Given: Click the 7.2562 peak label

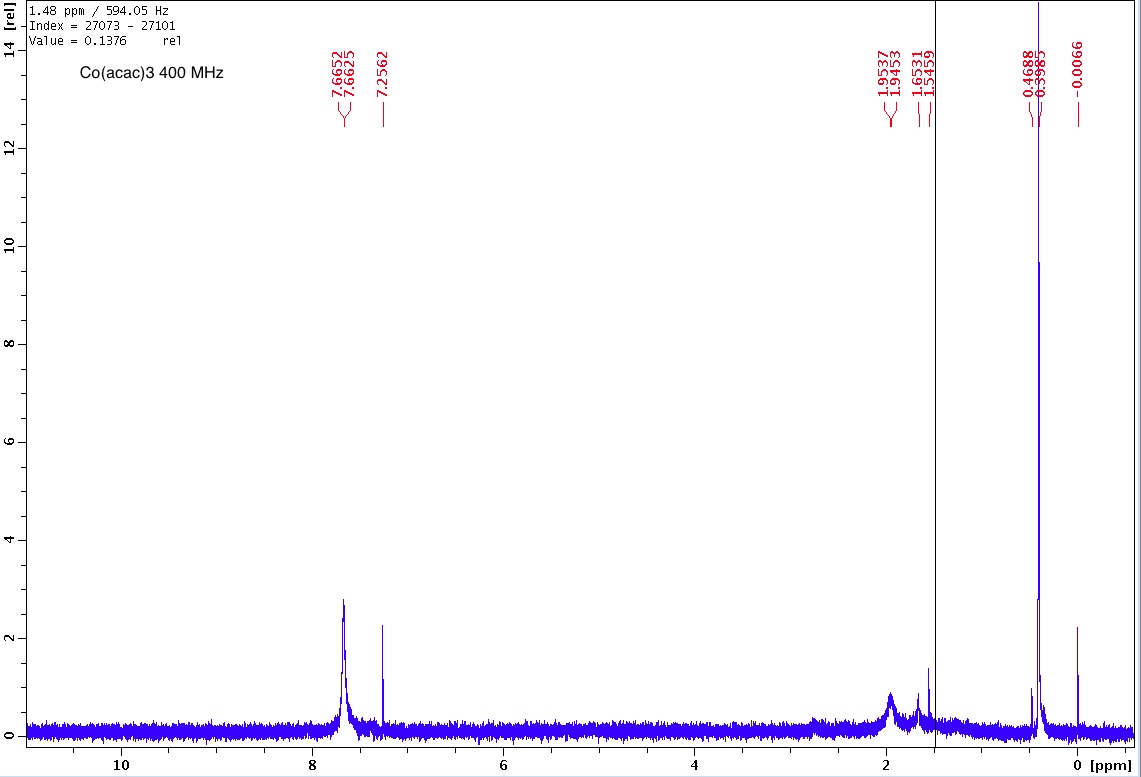Looking at the screenshot, I should tap(382, 74).
